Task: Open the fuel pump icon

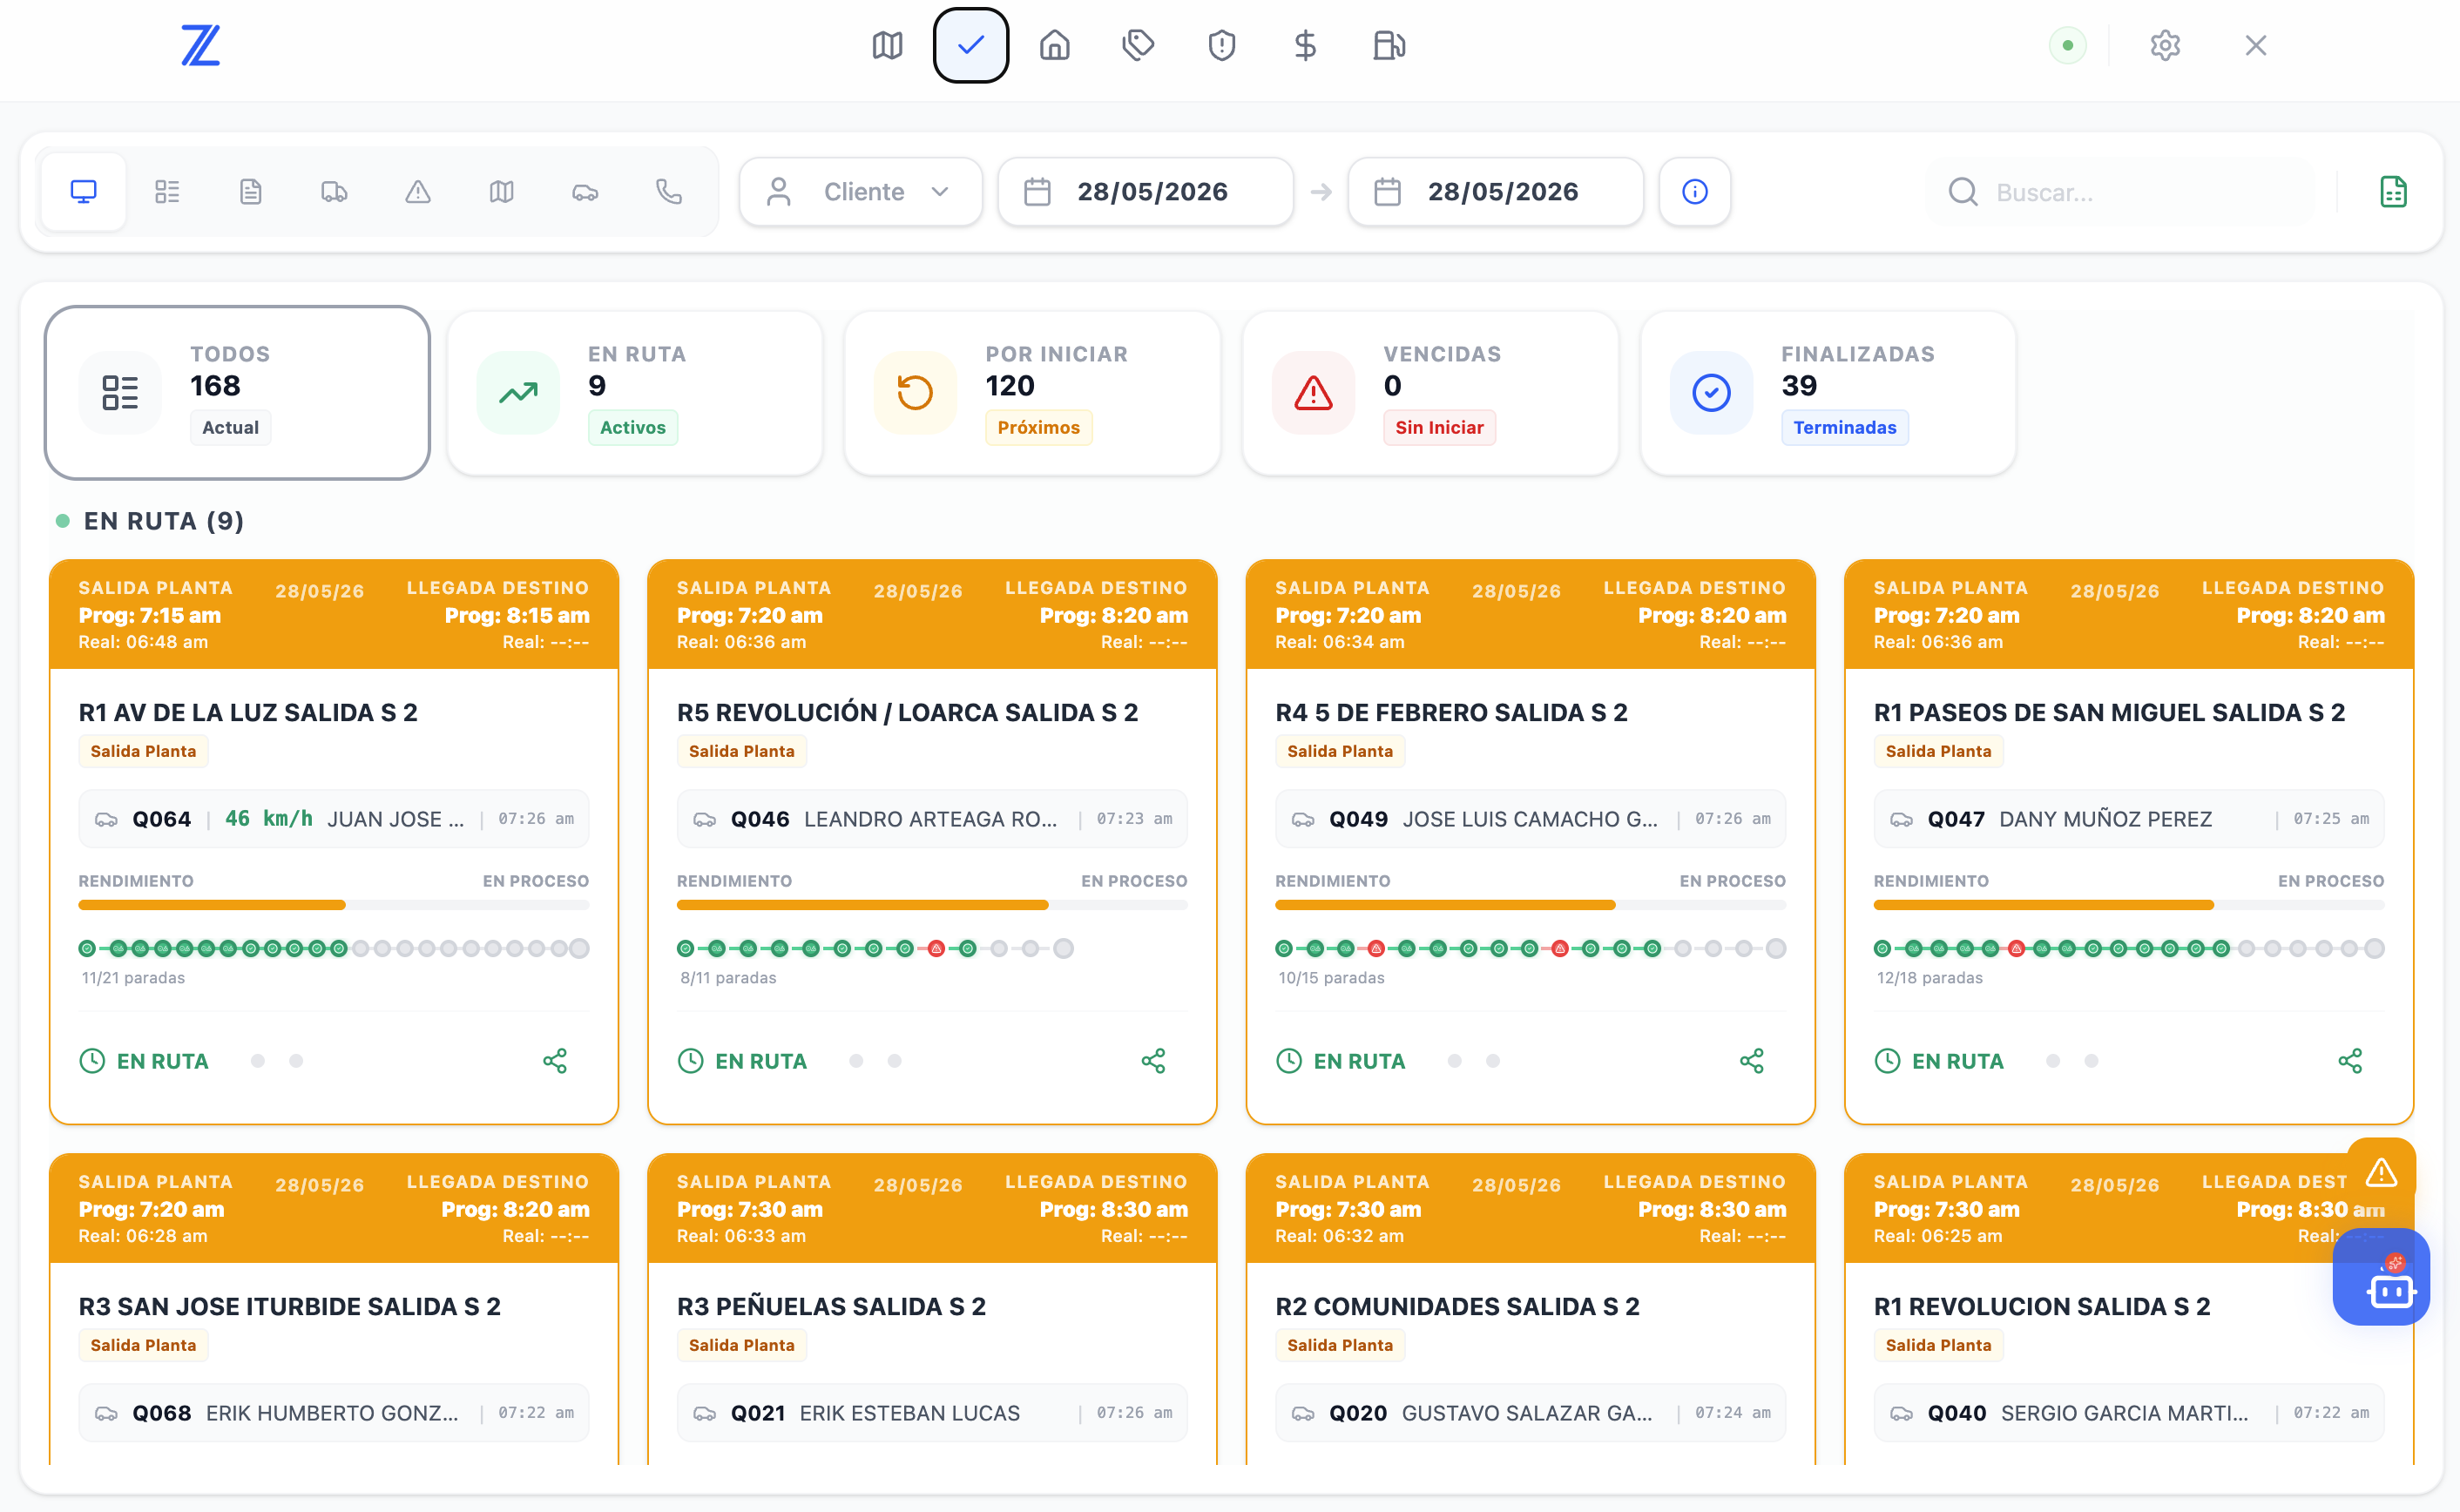Action: (x=1389, y=45)
